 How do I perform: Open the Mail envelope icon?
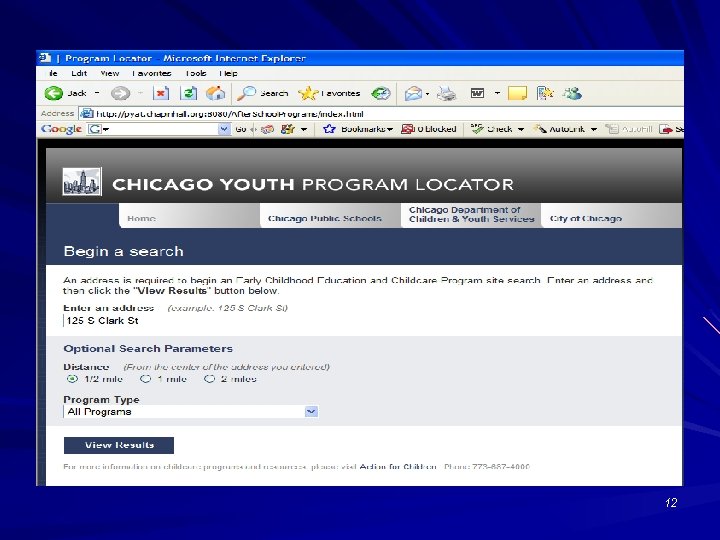[x=413, y=94]
